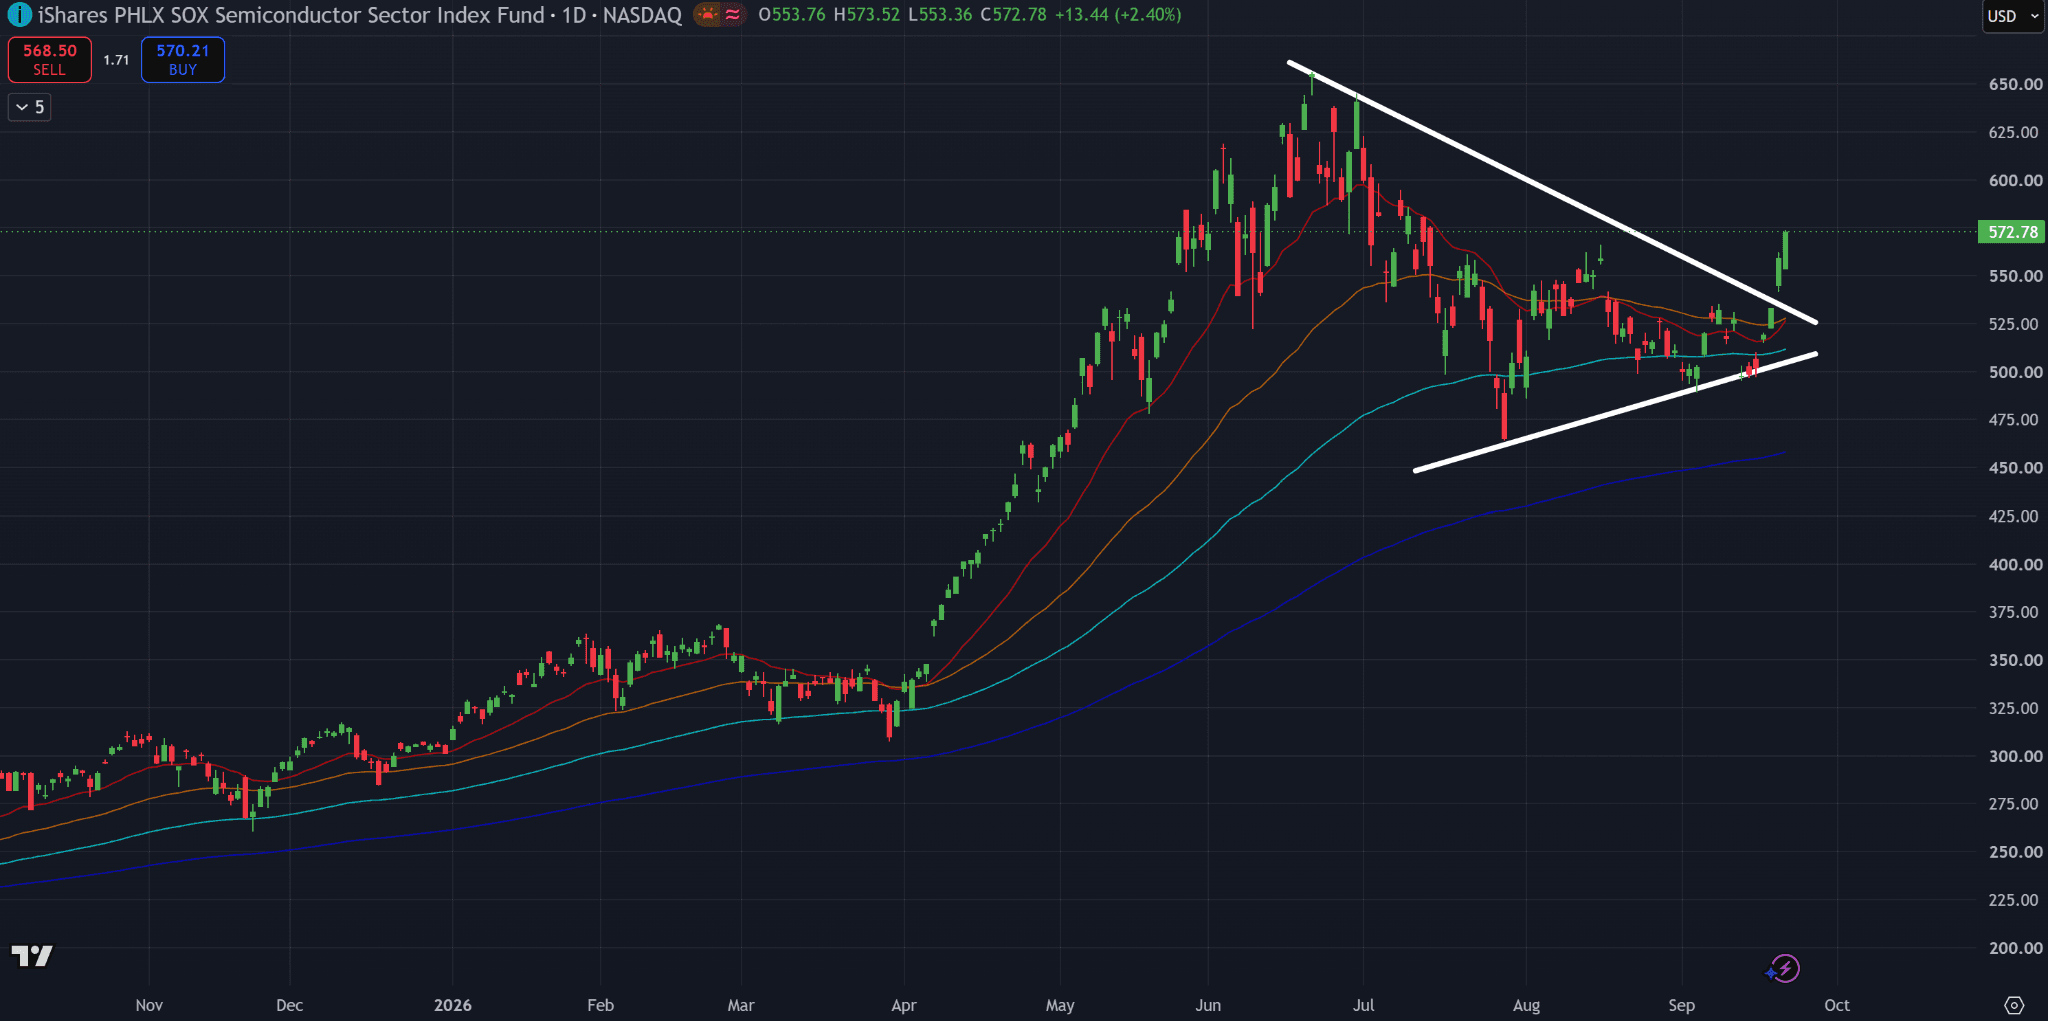Click the Dec label on the time axis
This screenshot has height=1021, width=2048.
point(289,1005)
